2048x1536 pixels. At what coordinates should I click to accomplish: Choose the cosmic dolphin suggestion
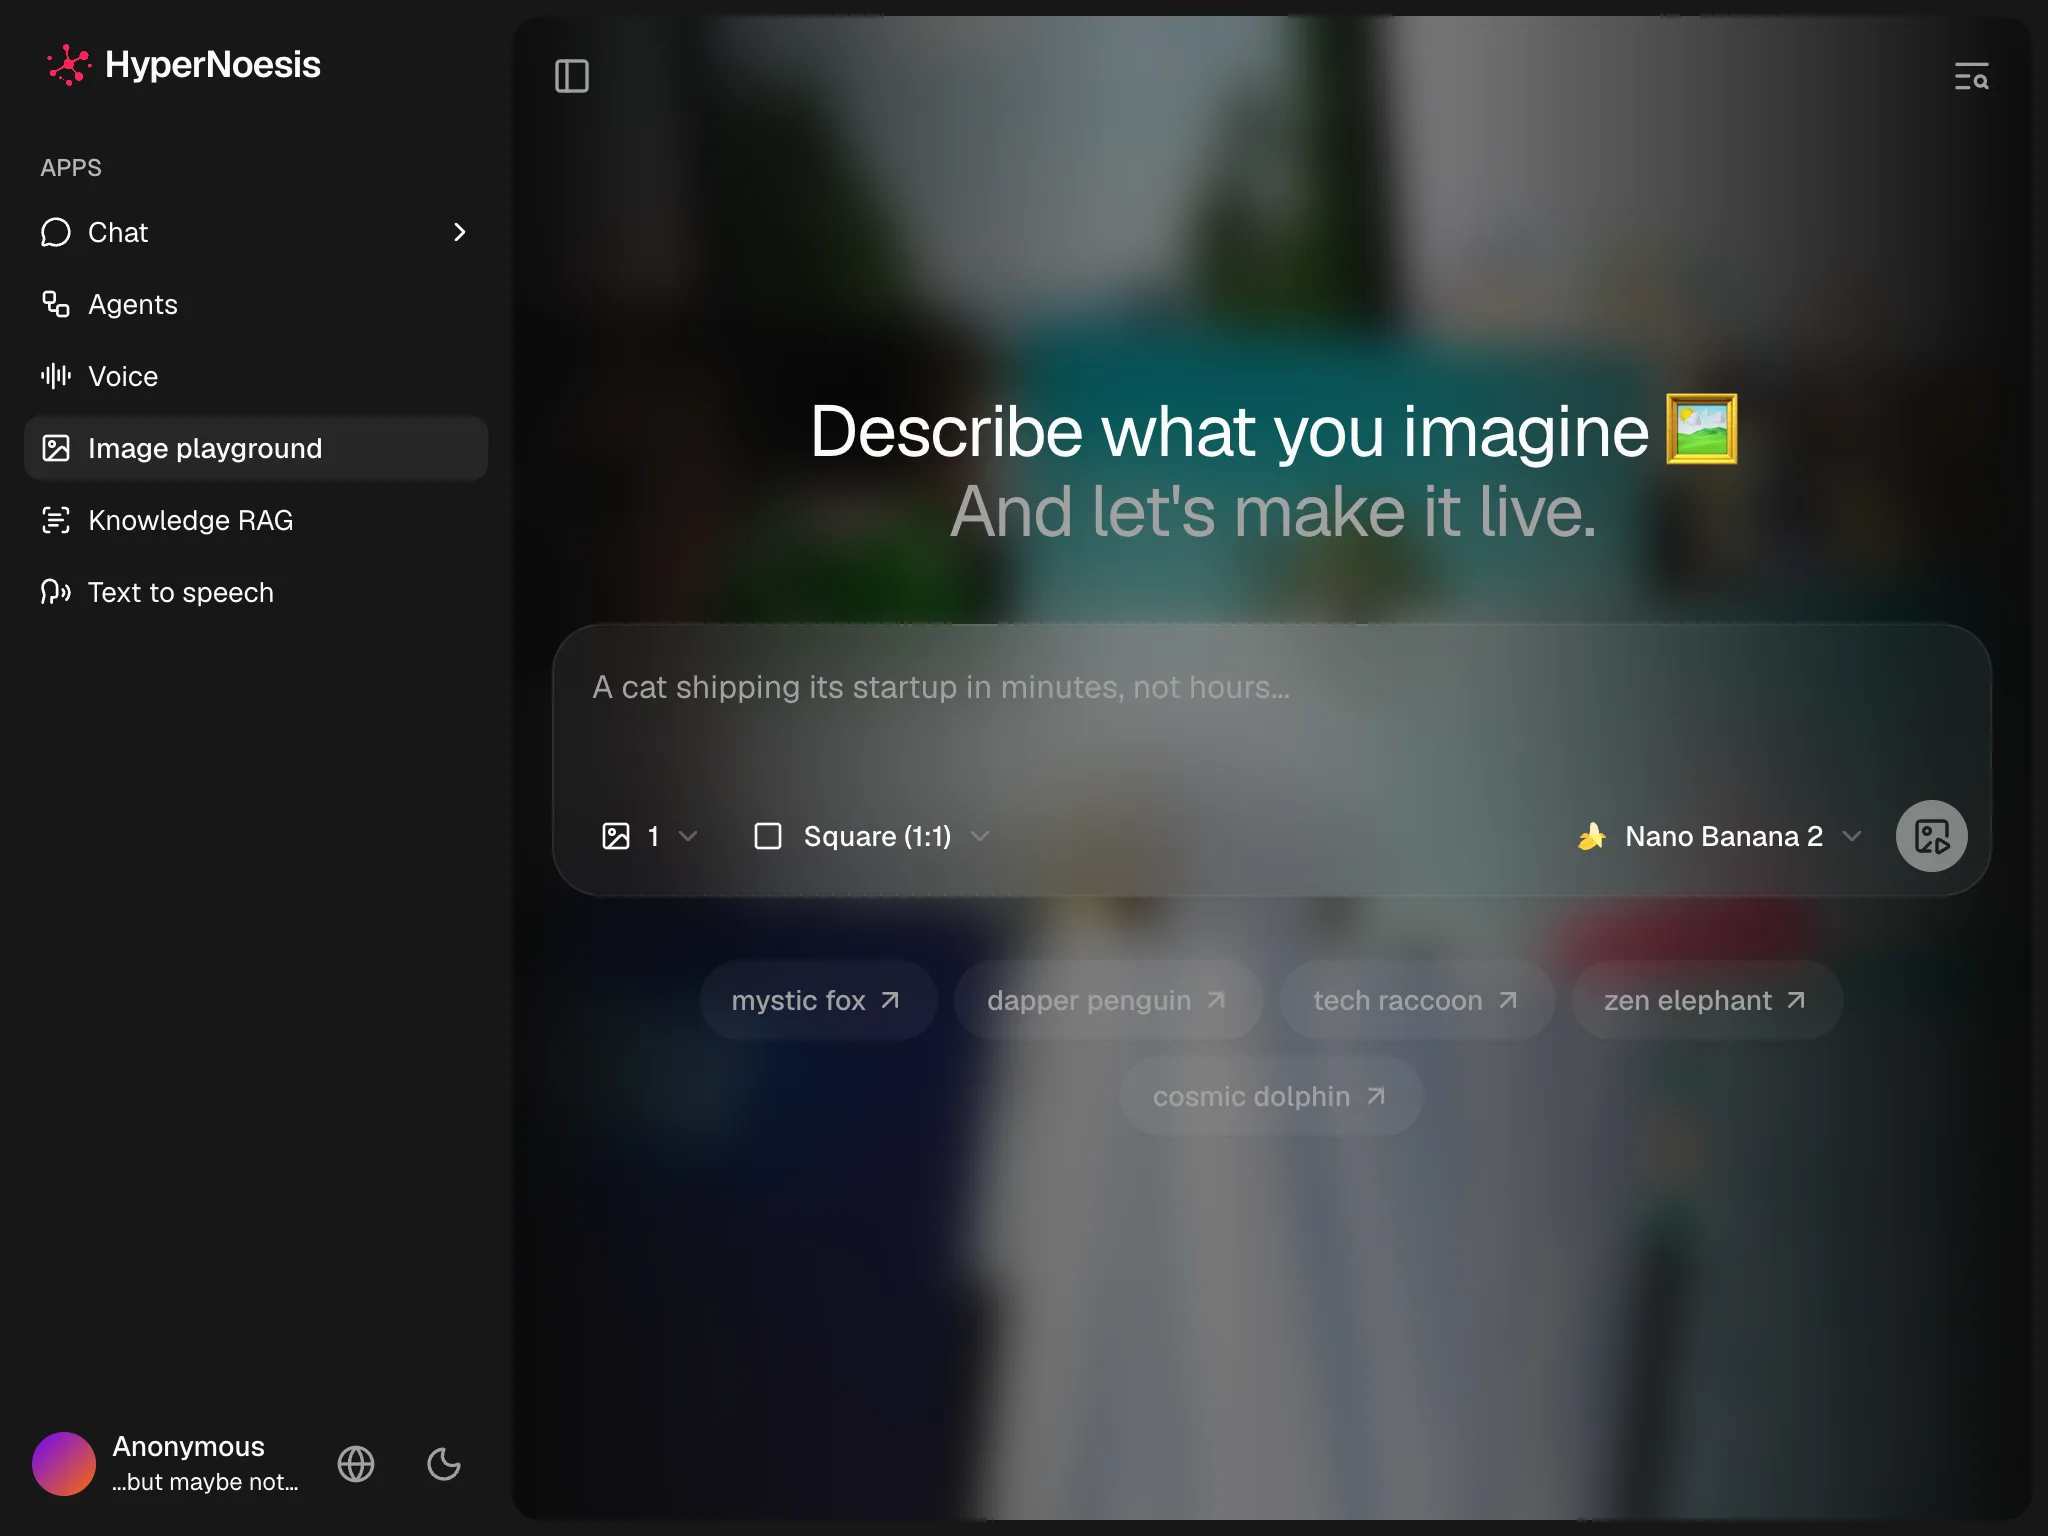(x=1270, y=1096)
